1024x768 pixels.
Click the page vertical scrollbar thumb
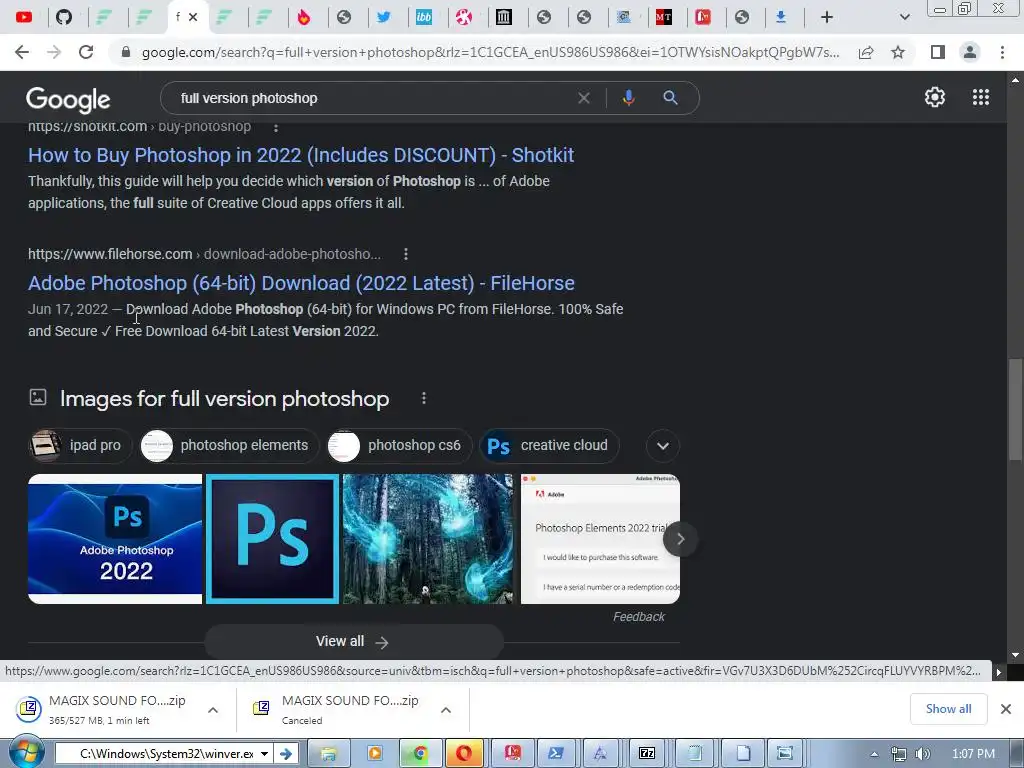[x=1015, y=409]
